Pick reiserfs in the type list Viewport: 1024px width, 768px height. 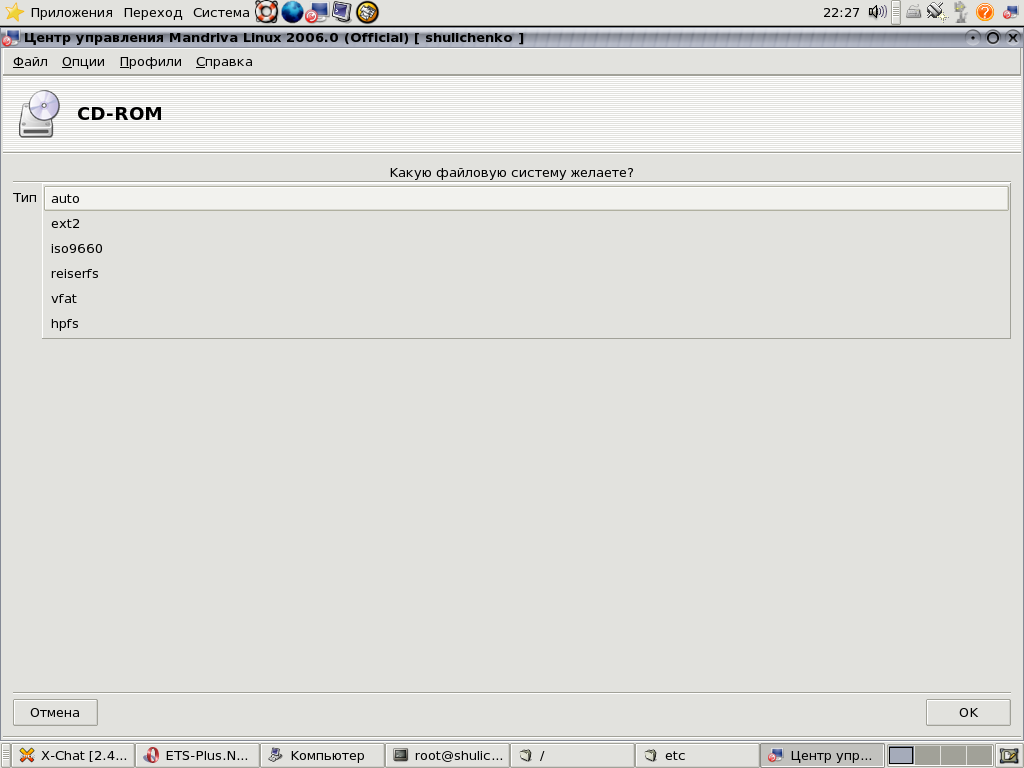click(x=525, y=273)
